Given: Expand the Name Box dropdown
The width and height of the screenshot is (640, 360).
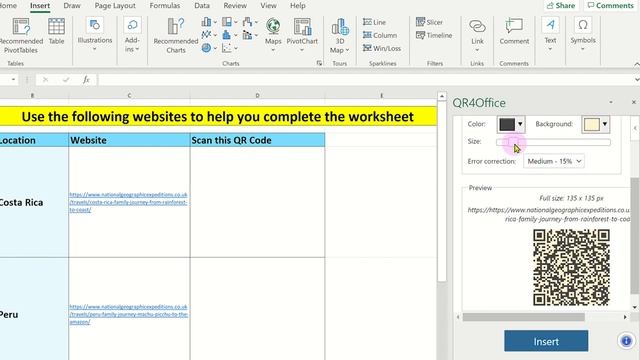Looking at the screenshot, I should tap(13, 80).
